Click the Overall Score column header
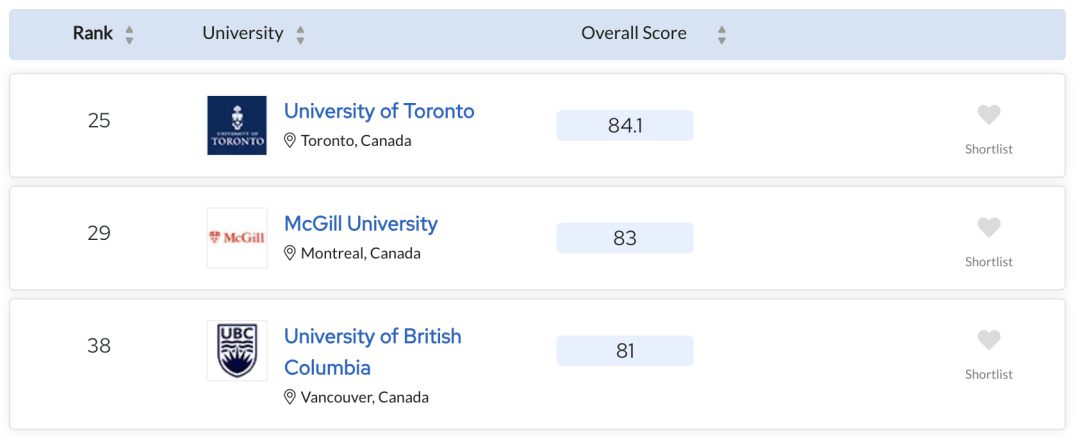 [x=634, y=33]
